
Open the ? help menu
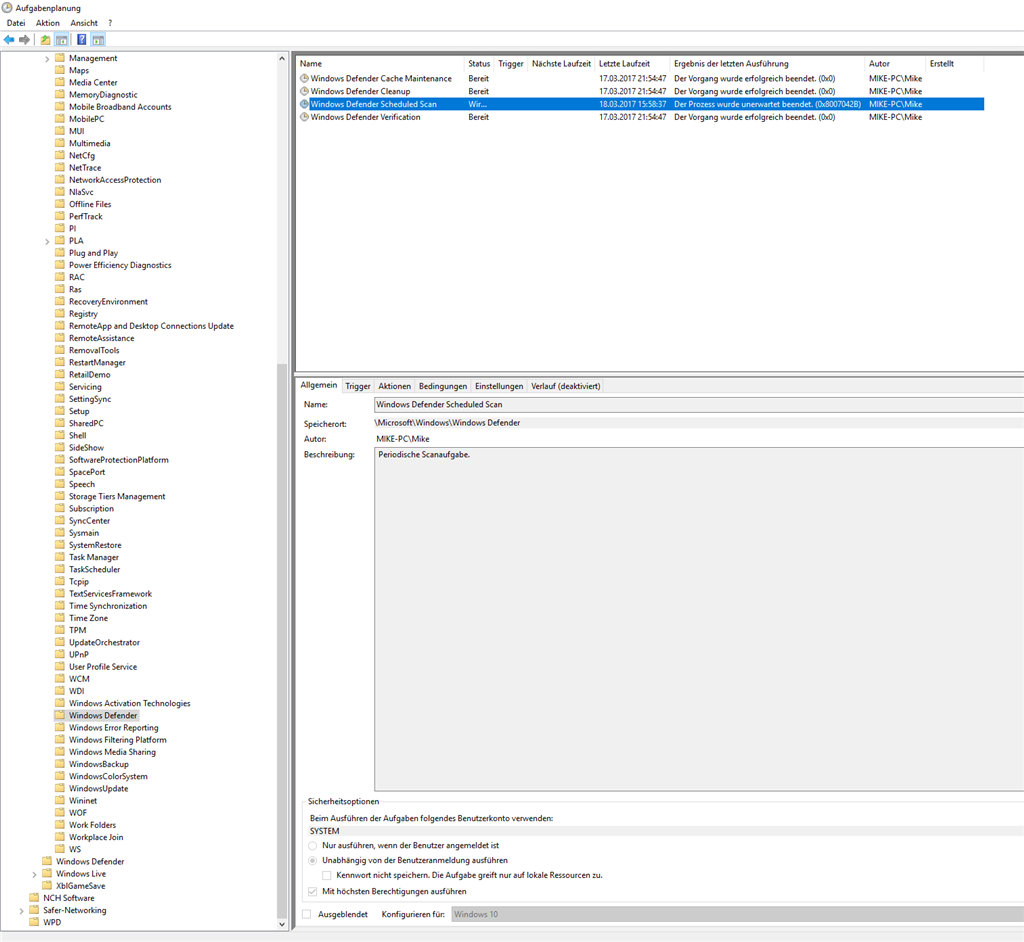[x=110, y=23]
